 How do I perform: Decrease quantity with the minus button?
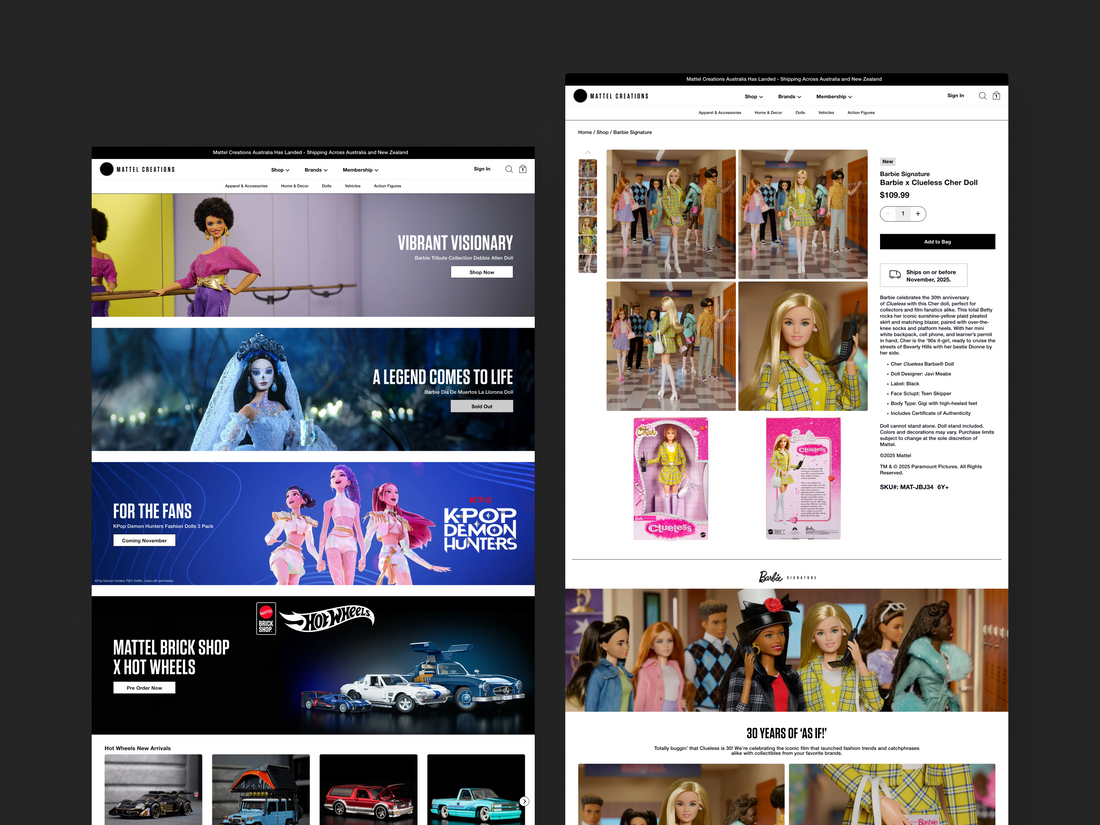[x=888, y=214]
